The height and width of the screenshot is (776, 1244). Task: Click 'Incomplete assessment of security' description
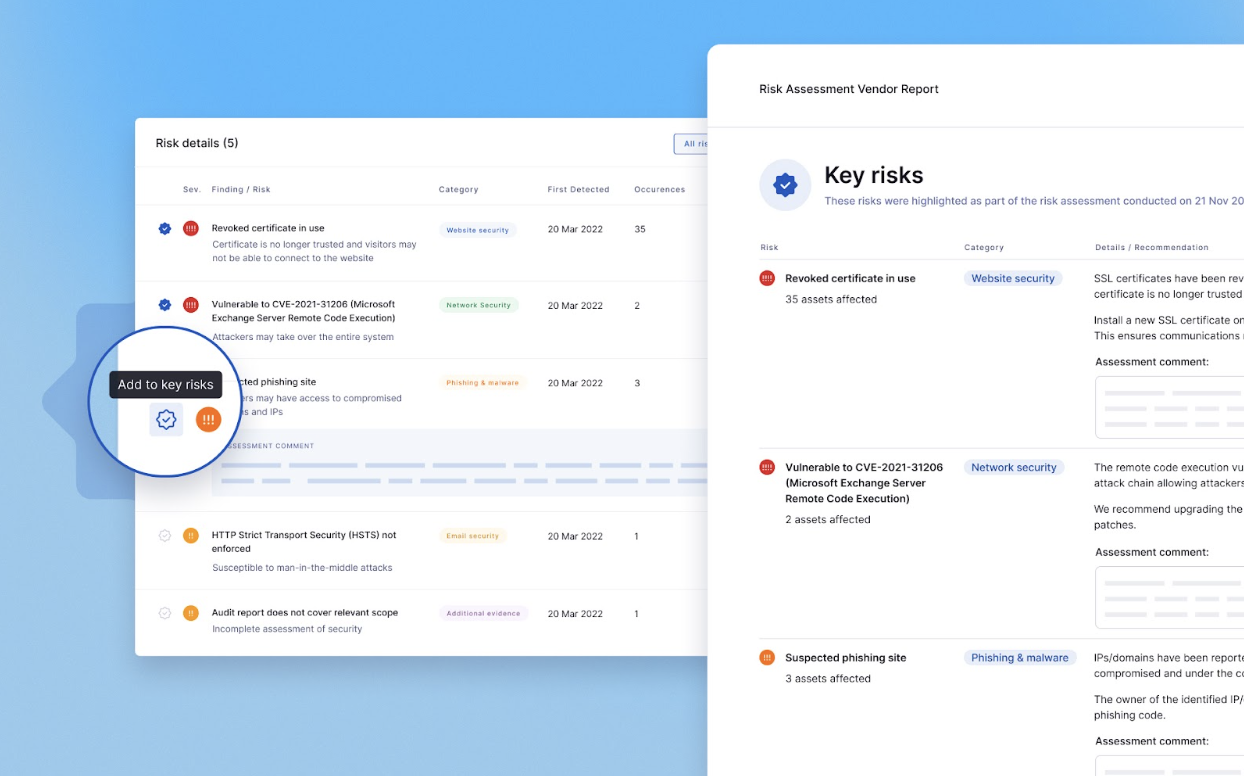pyautogui.click(x=287, y=629)
